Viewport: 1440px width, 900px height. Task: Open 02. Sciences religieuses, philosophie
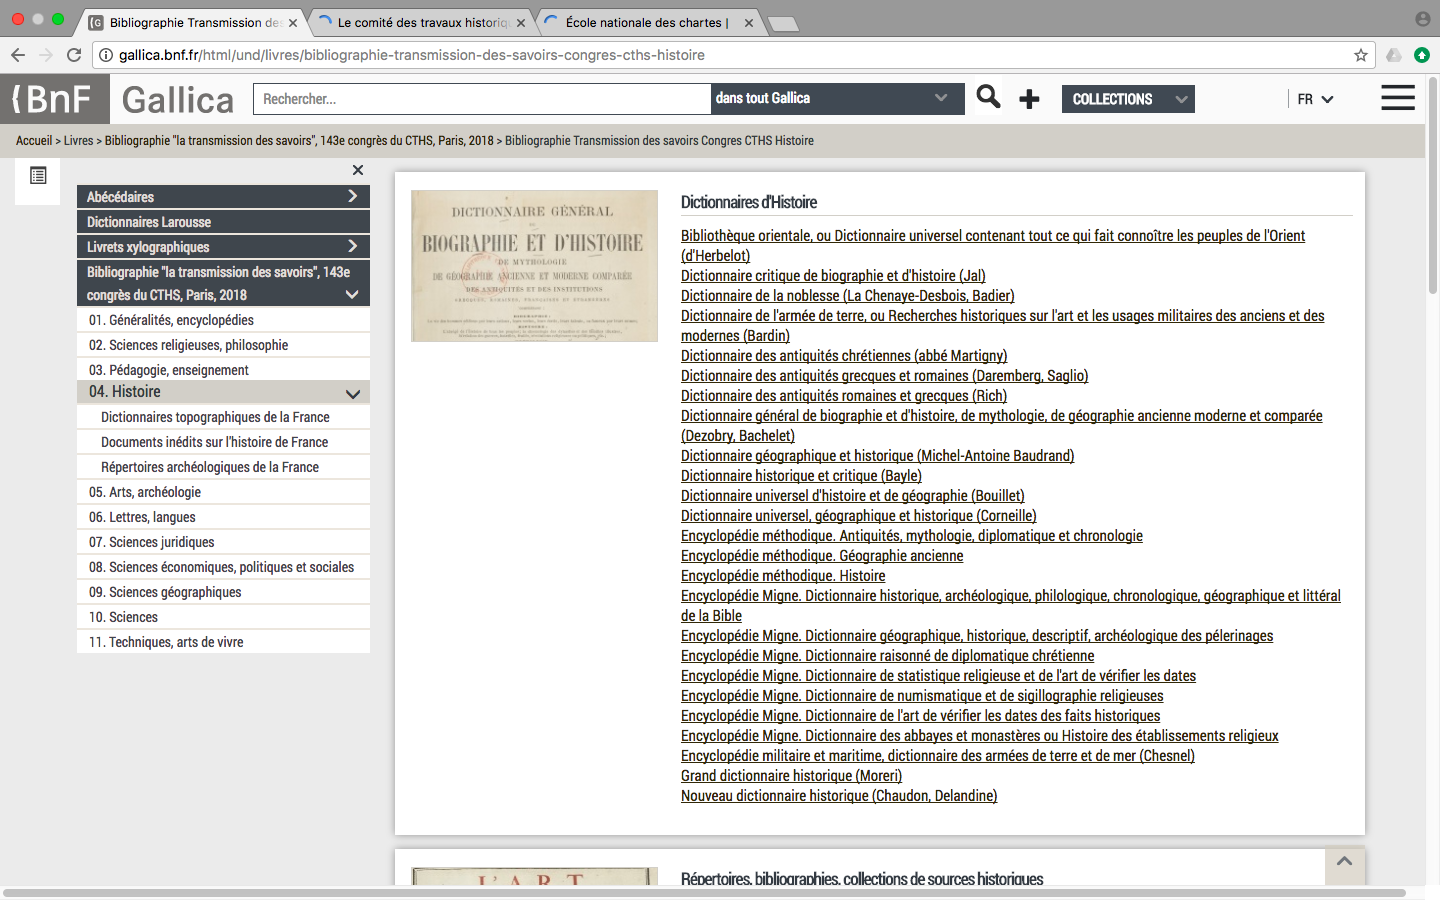(x=223, y=345)
